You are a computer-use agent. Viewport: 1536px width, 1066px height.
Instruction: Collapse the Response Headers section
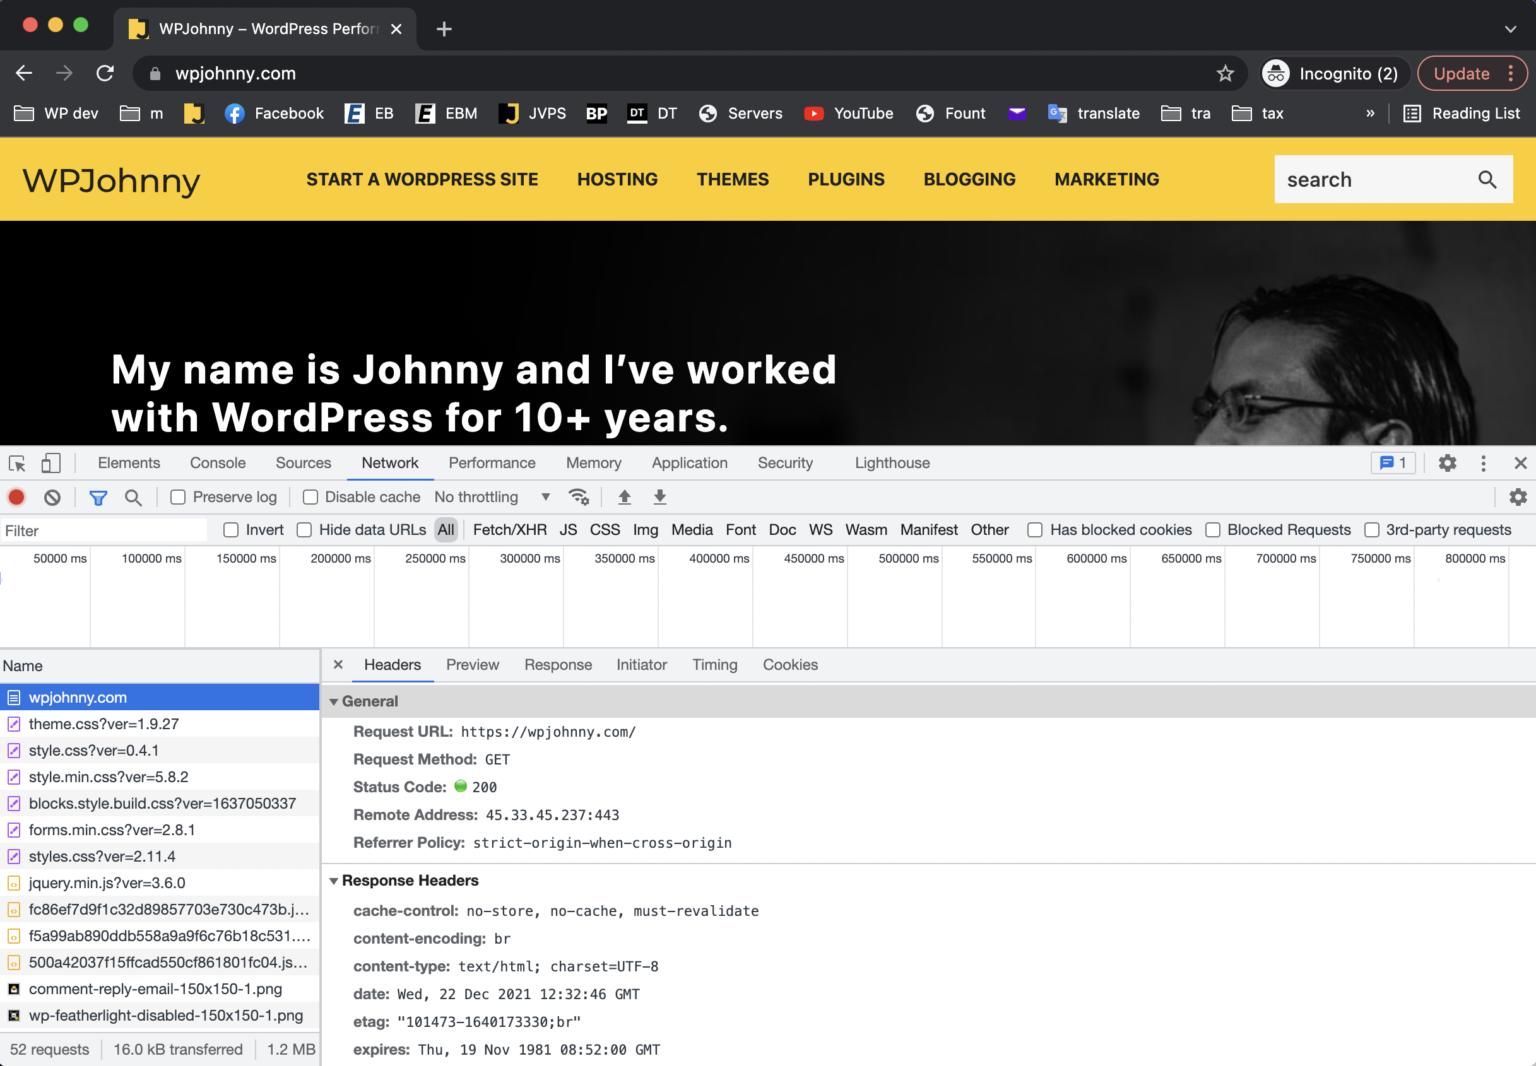[x=334, y=881]
